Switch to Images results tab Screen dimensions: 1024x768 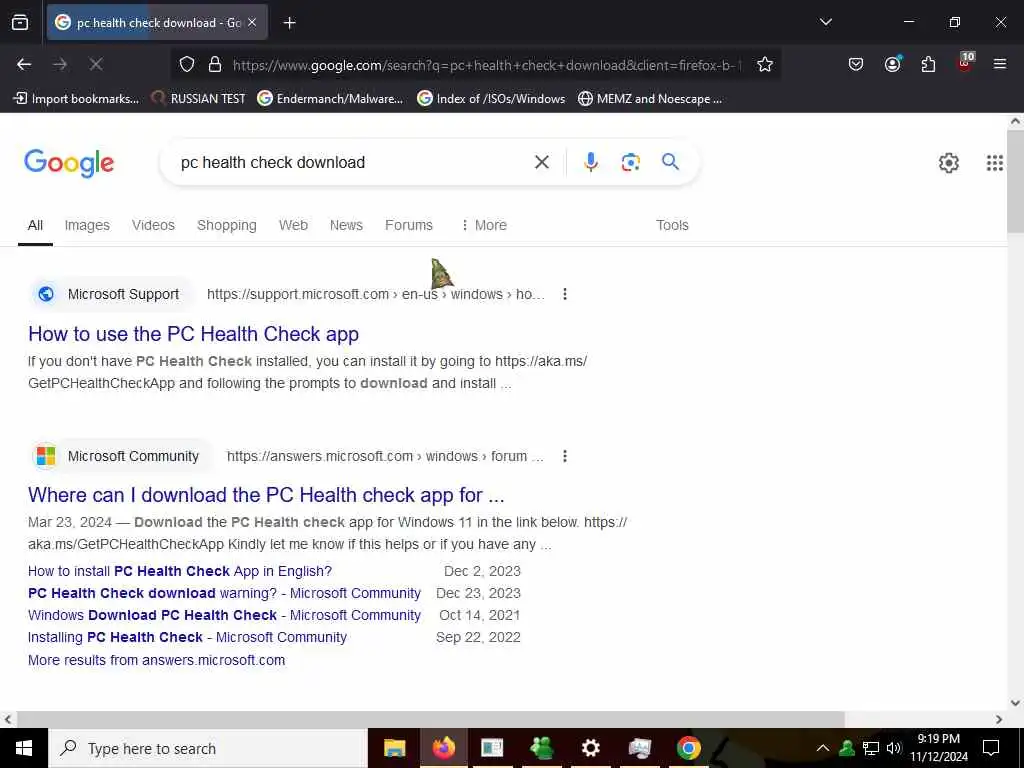(87, 225)
